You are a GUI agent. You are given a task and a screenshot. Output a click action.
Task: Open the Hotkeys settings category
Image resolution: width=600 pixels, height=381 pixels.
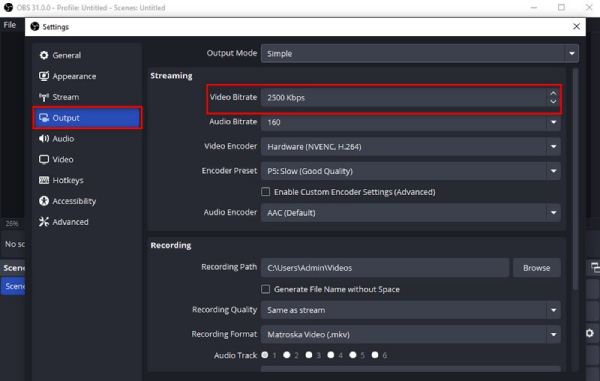(x=87, y=180)
